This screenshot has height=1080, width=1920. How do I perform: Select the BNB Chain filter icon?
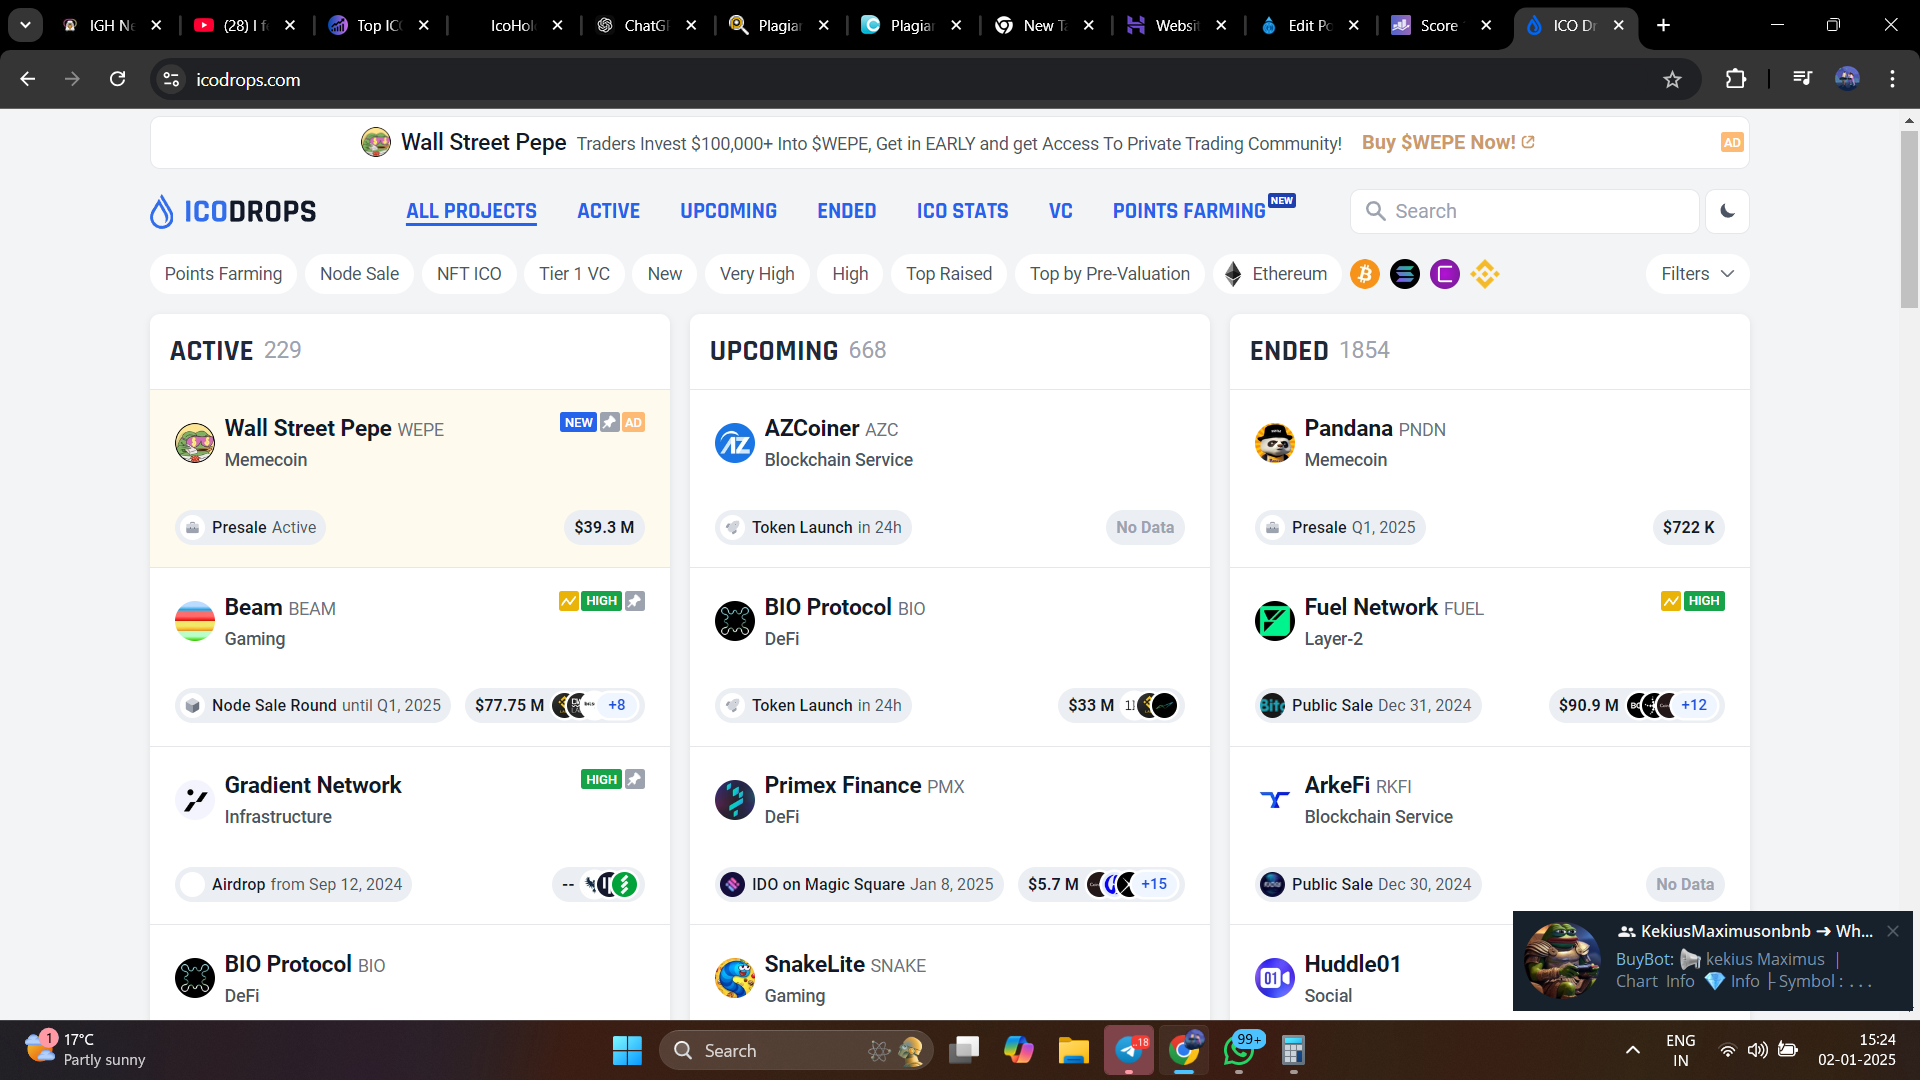(1484, 273)
